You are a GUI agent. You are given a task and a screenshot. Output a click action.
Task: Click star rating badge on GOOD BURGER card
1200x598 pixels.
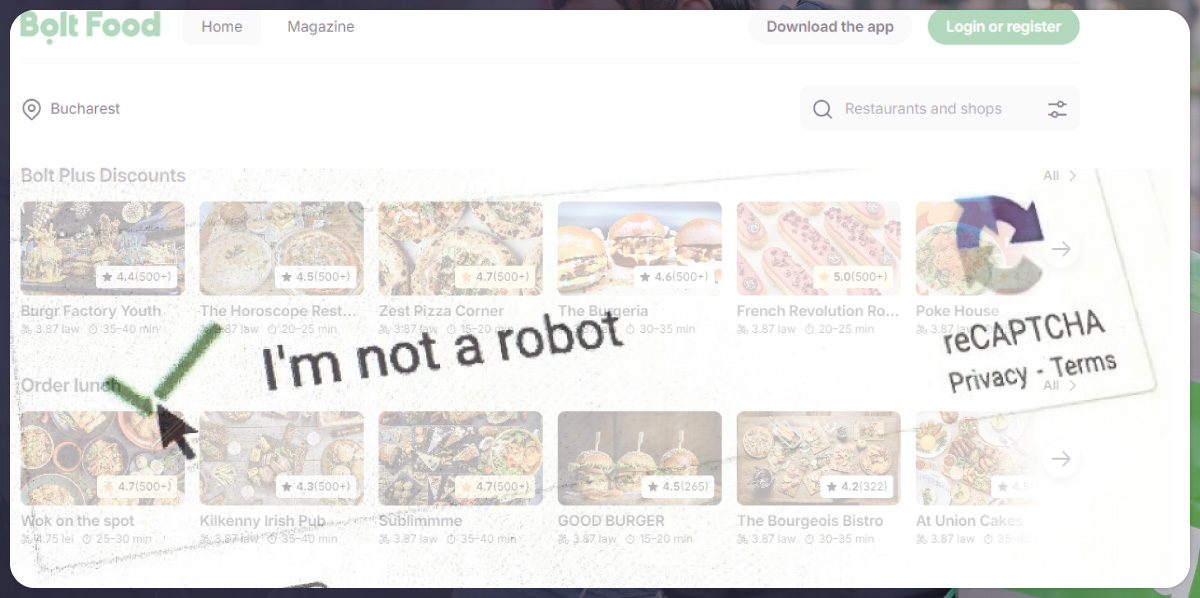(677, 486)
